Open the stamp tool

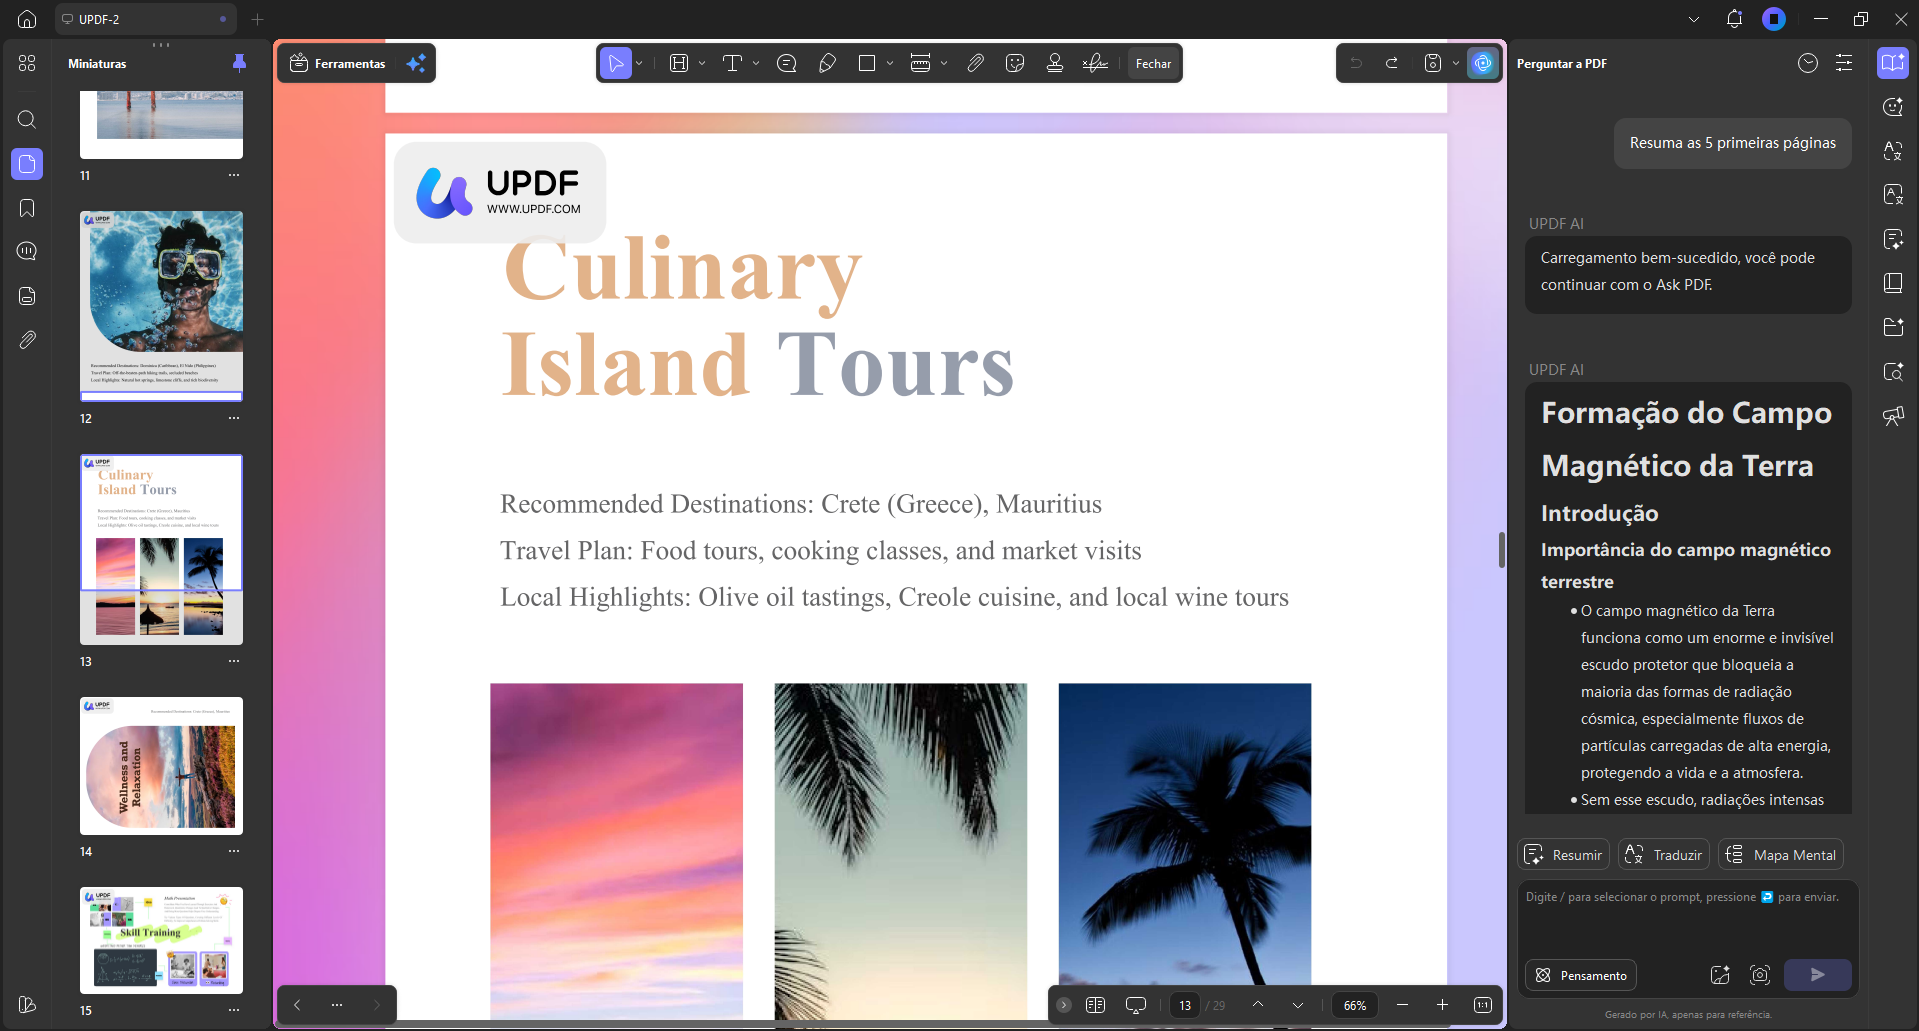click(x=1055, y=64)
